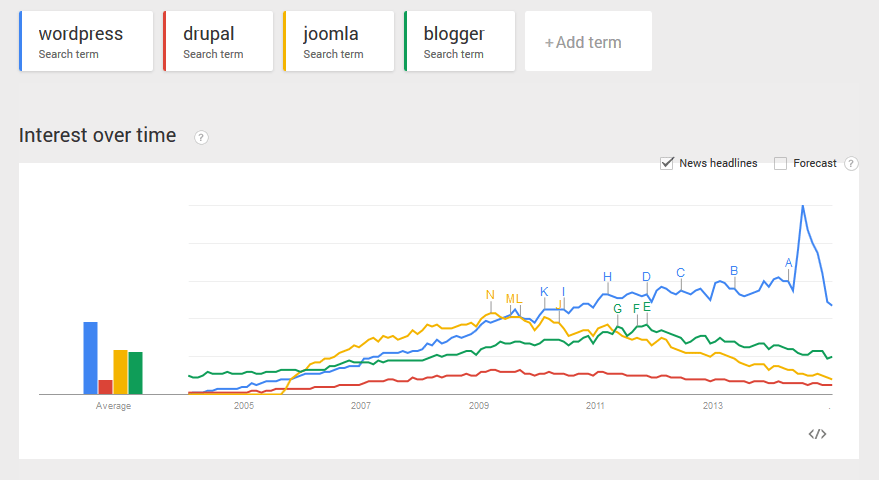Enable the Forecast checkbox
Image resolution: width=879 pixels, height=480 pixels.
[780, 163]
